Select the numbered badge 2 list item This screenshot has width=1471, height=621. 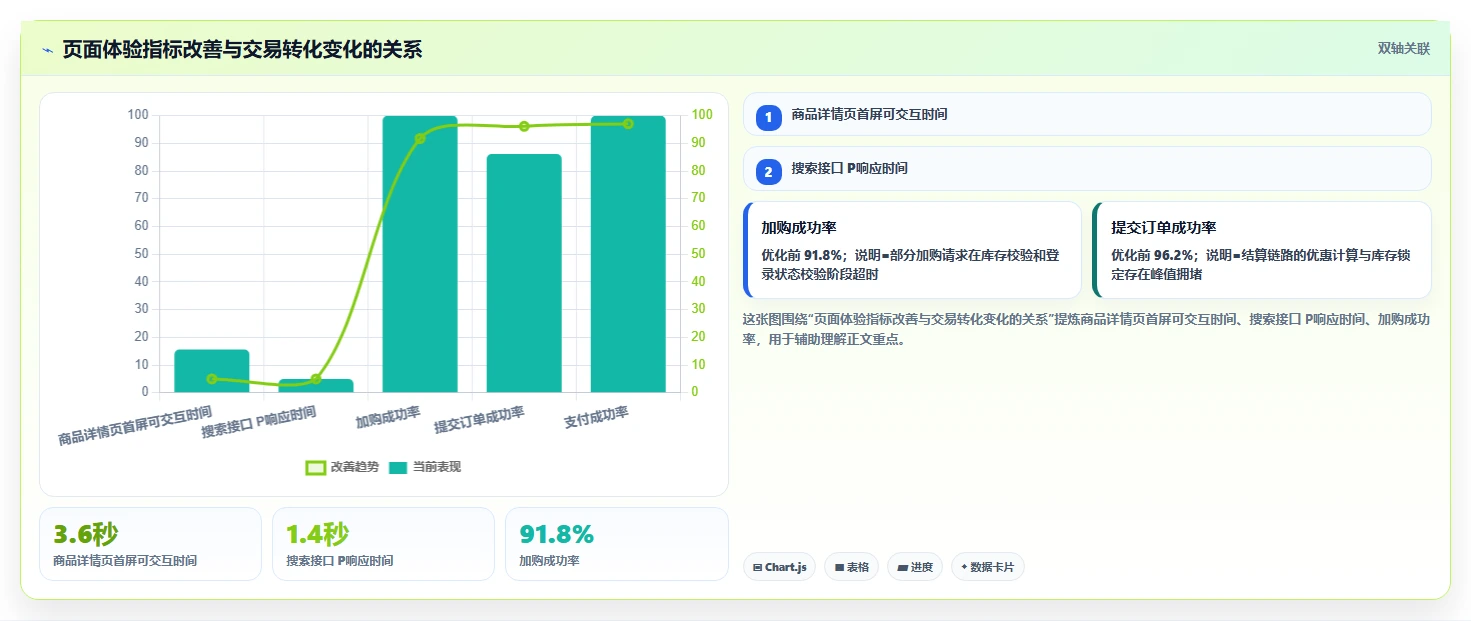[x=768, y=172]
